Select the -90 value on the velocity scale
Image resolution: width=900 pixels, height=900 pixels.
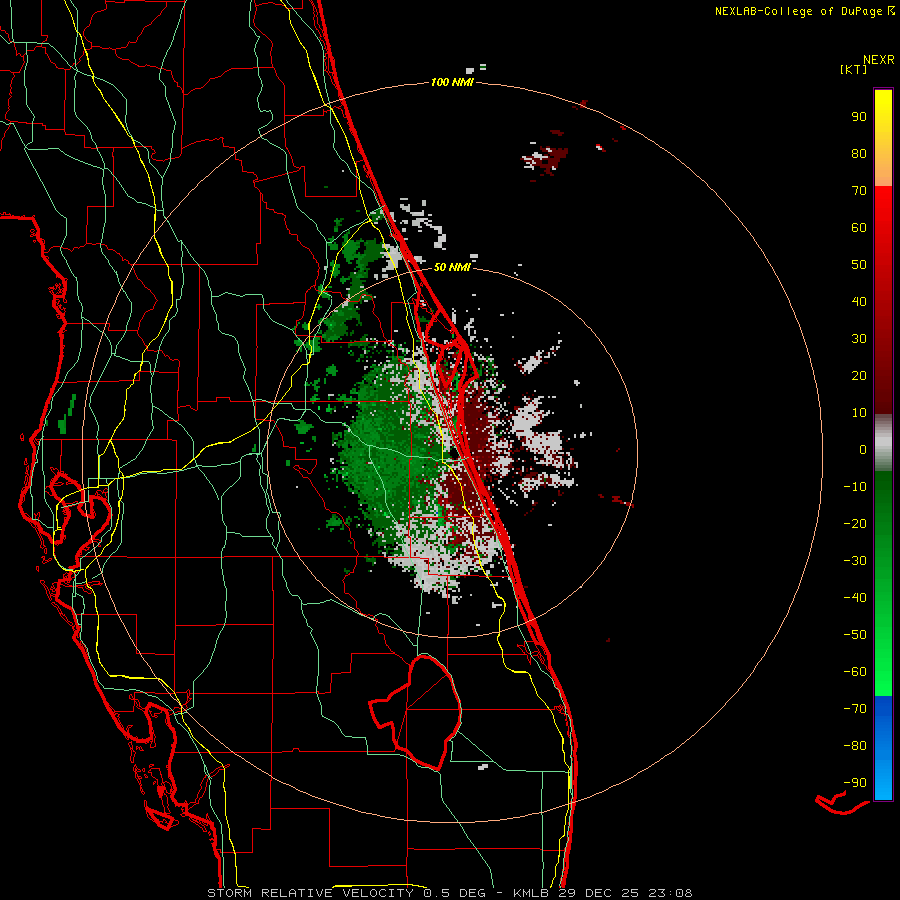pos(855,783)
